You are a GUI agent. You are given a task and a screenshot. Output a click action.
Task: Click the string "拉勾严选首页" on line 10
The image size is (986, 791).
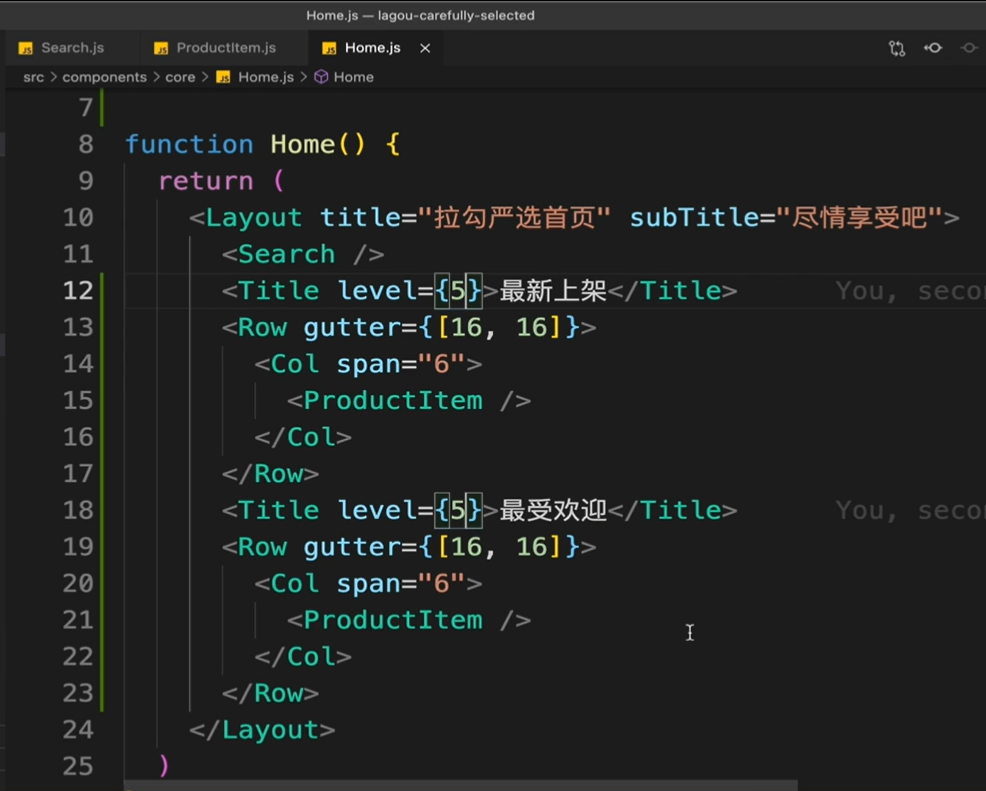click(x=514, y=218)
